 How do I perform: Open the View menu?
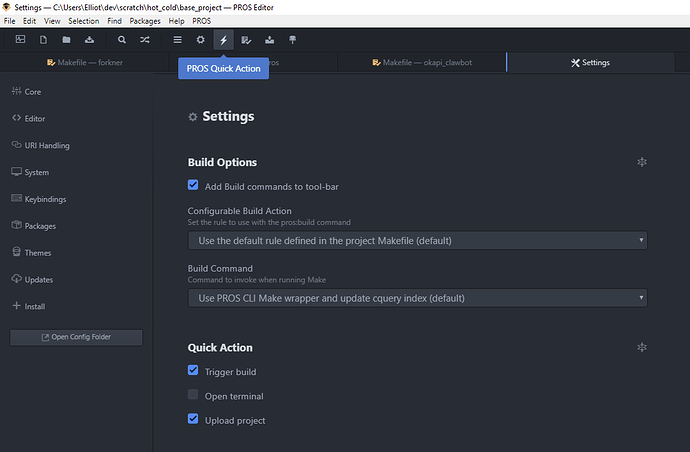click(x=52, y=21)
